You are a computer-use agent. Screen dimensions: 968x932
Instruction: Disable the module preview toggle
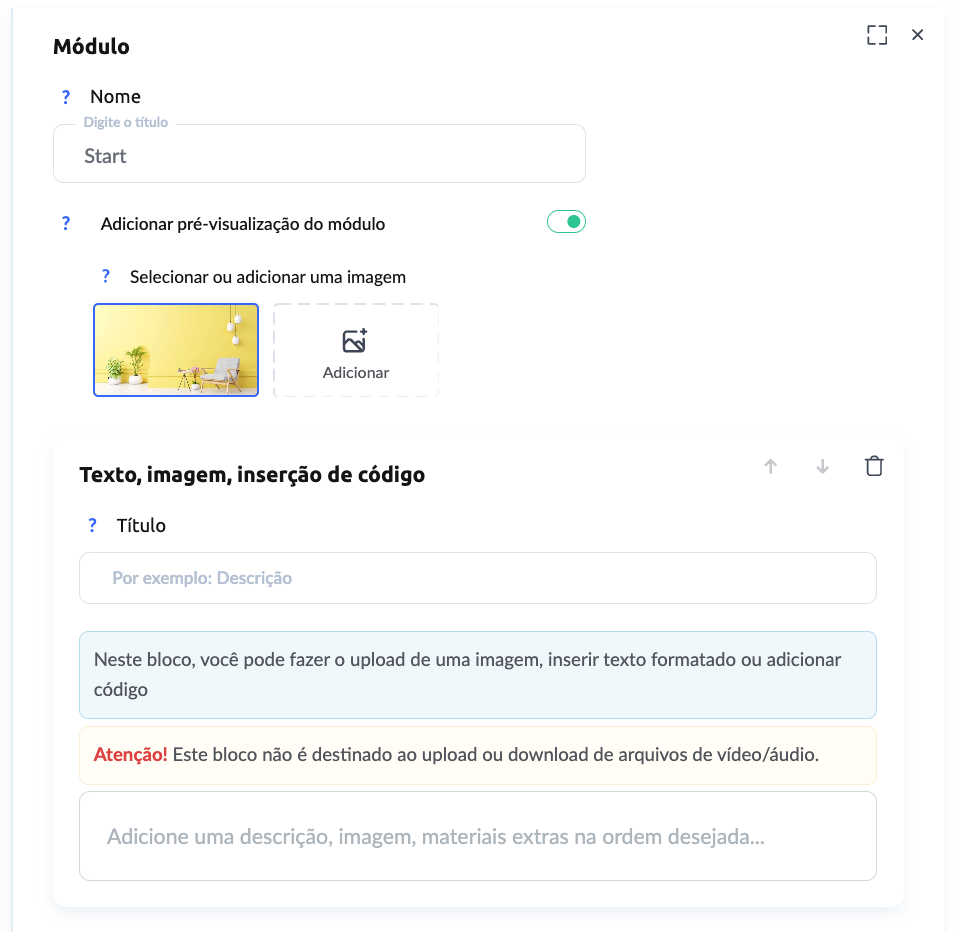tap(566, 222)
